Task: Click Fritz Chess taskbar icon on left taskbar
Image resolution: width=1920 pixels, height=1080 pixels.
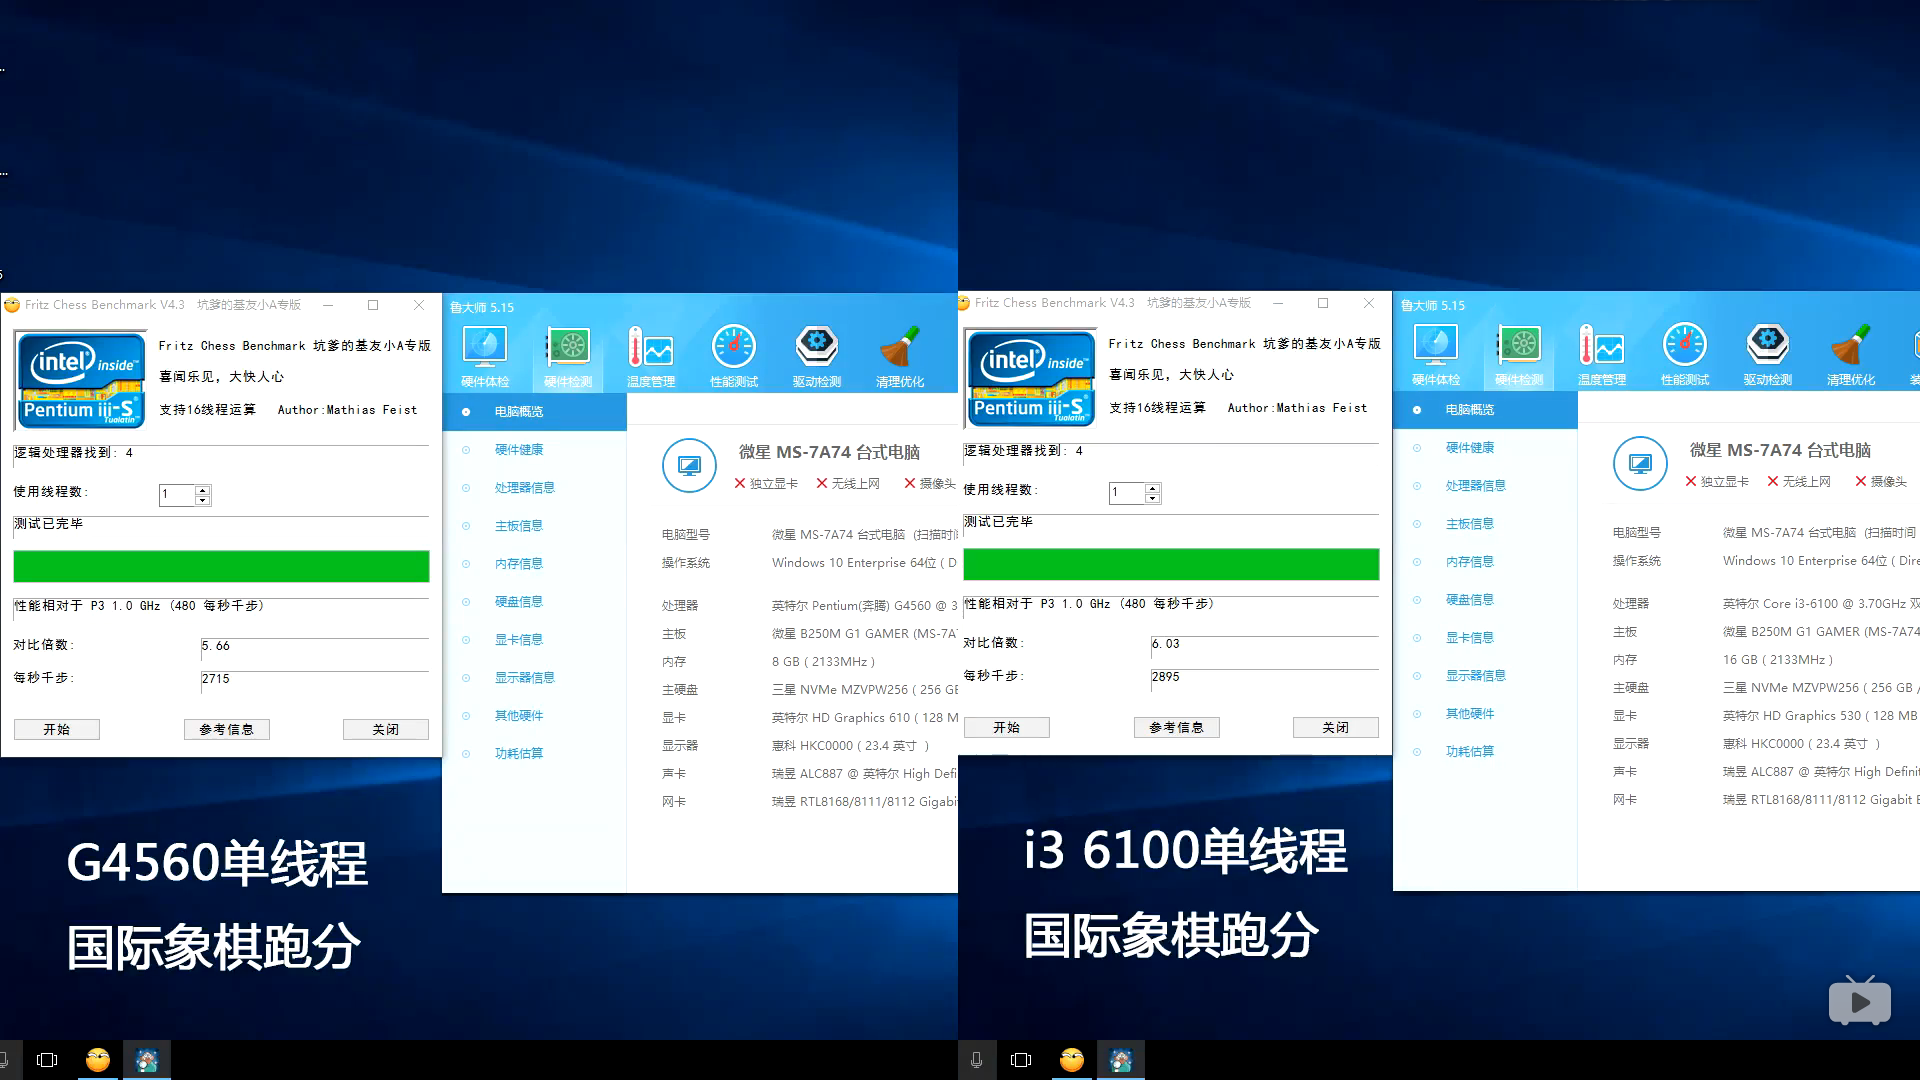Action: click(x=98, y=1060)
